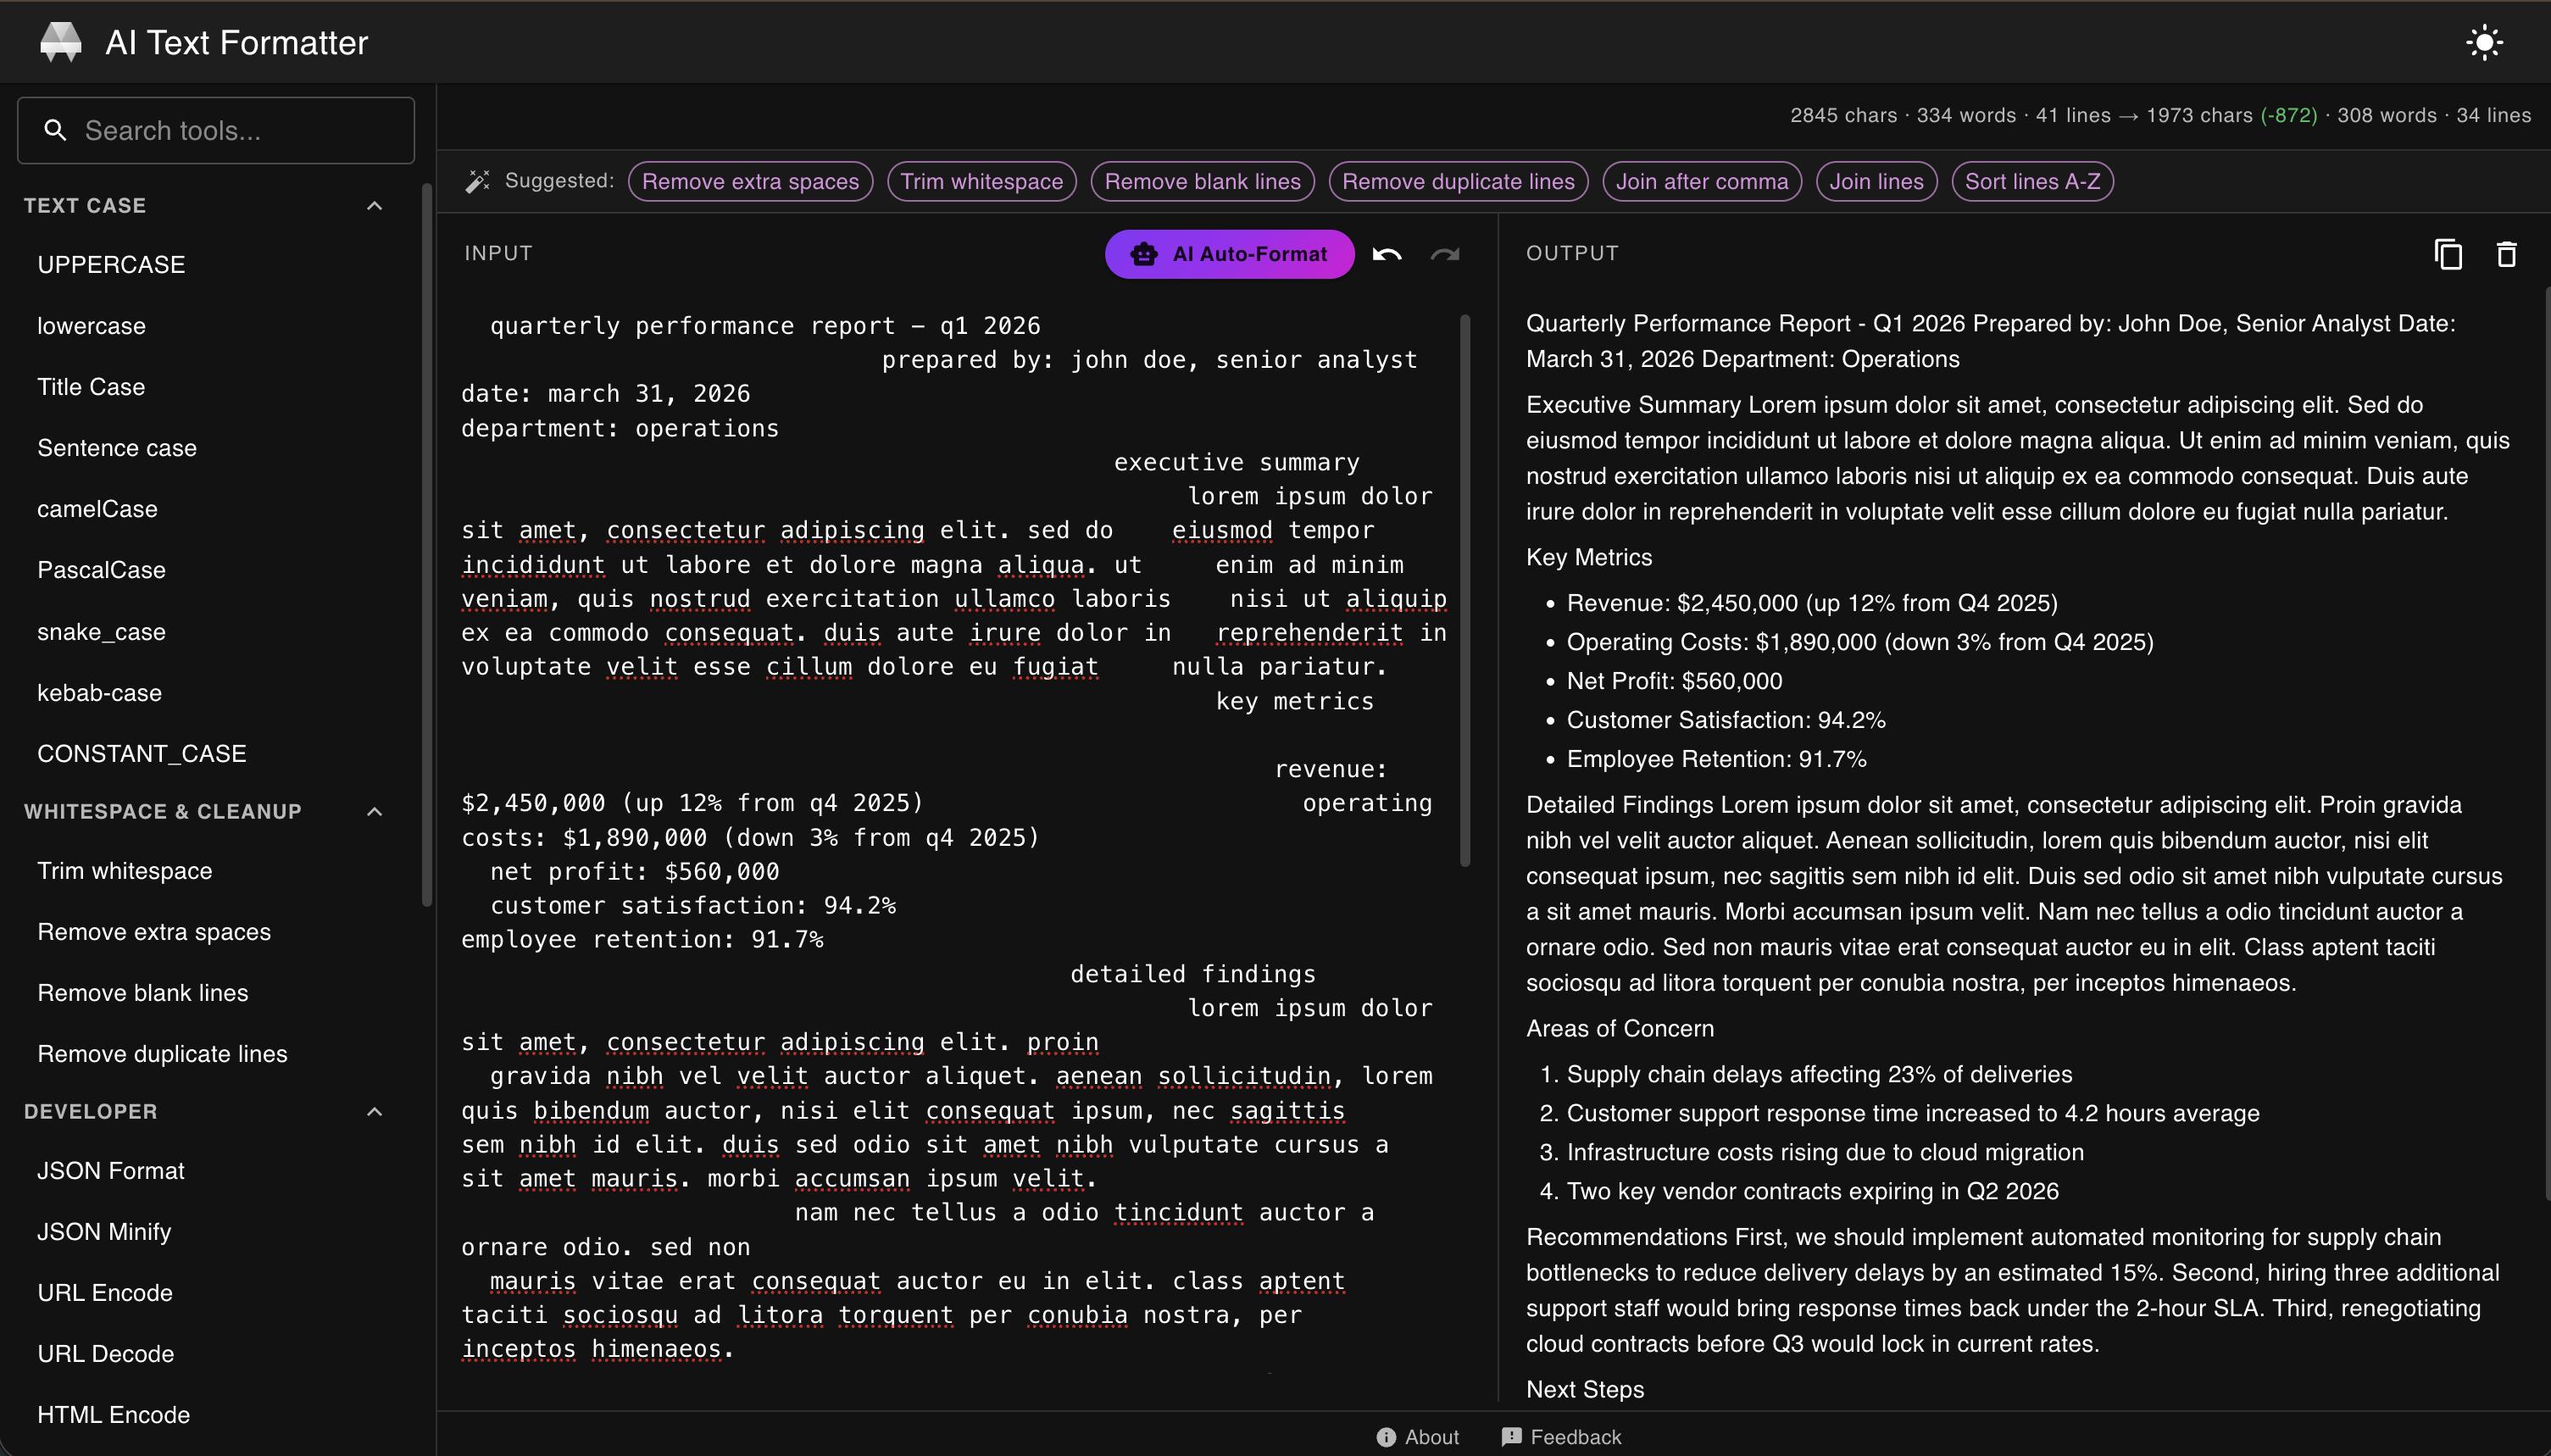This screenshot has height=1456, width=2551.
Task: Click the 'Employee Retention: 91.7%' output bullet
Action: coord(1716,759)
